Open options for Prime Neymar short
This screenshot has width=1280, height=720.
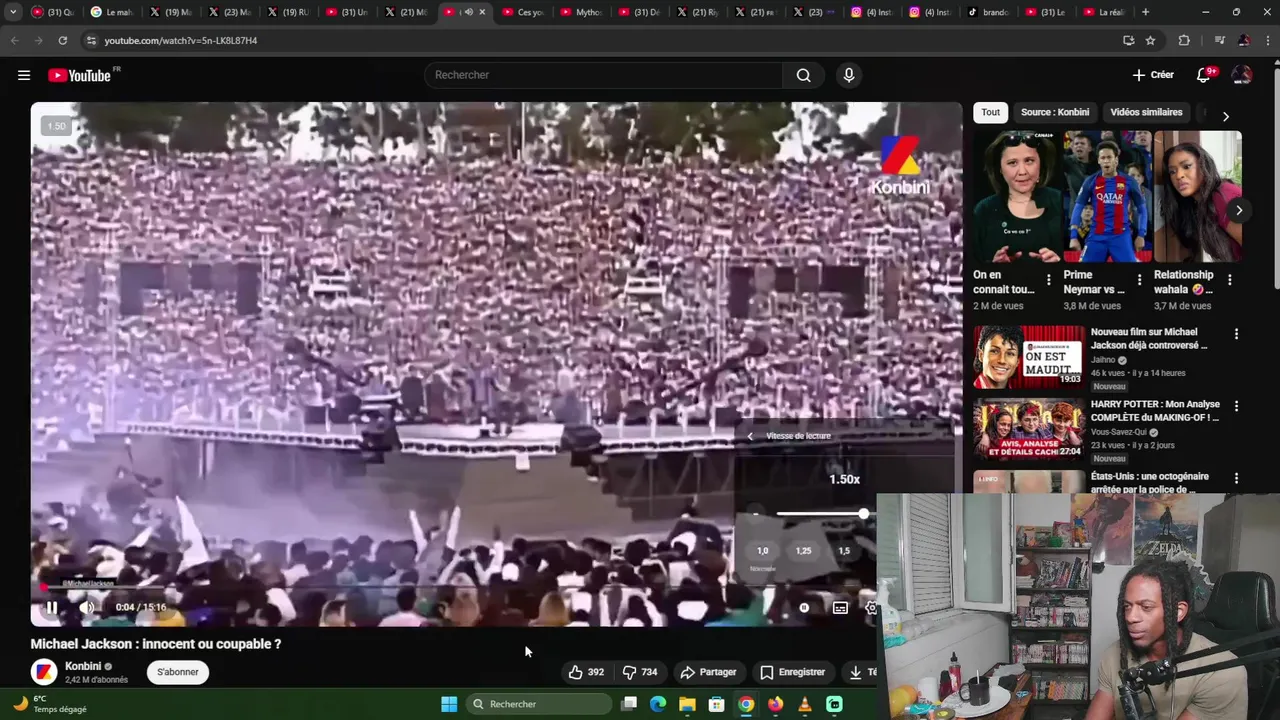tap(1138, 280)
